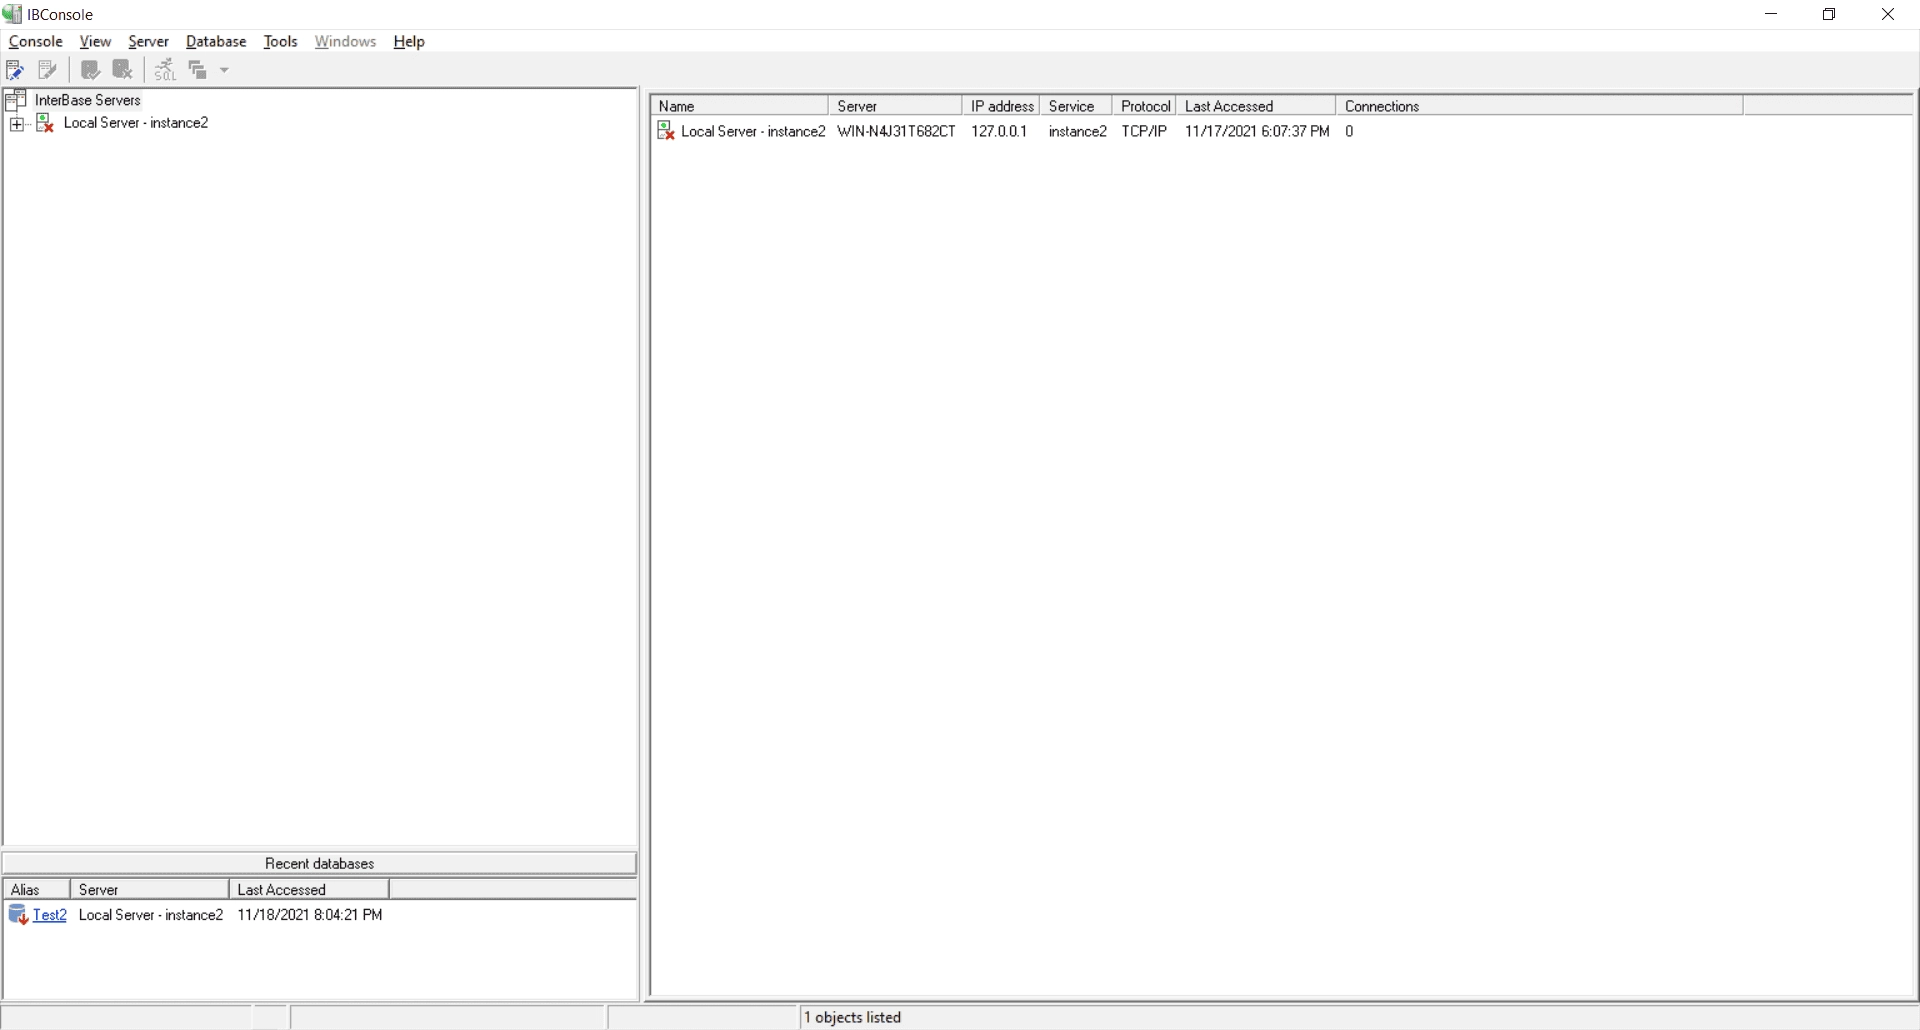Viewport: 1920px width, 1030px height.
Task: Sort server list by Name column
Action: point(739,106)
